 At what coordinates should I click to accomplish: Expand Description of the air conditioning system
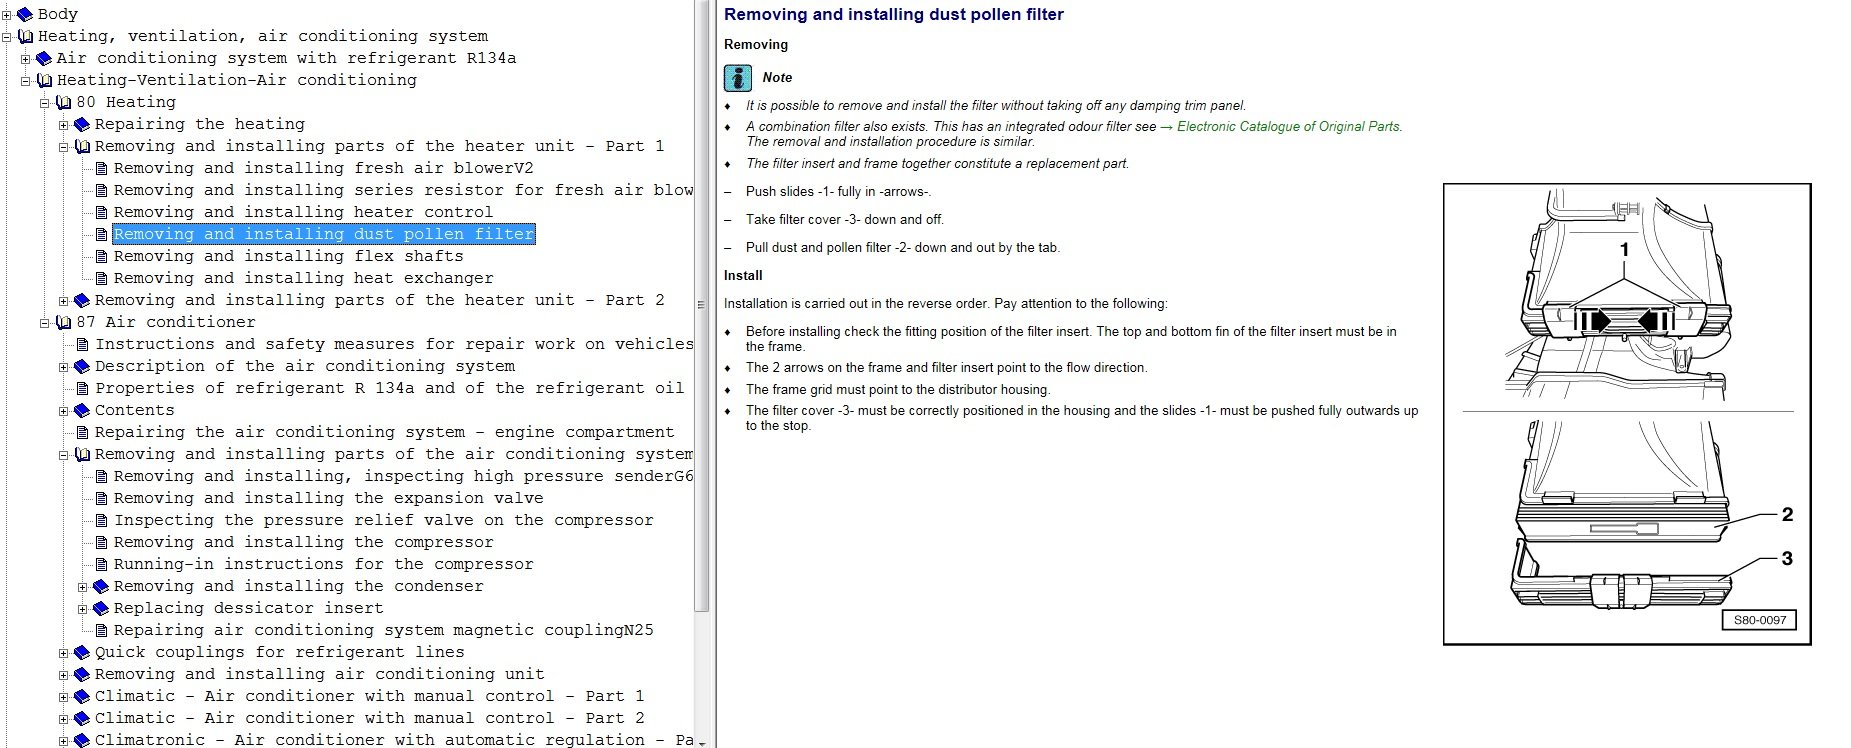click(64, 367)
